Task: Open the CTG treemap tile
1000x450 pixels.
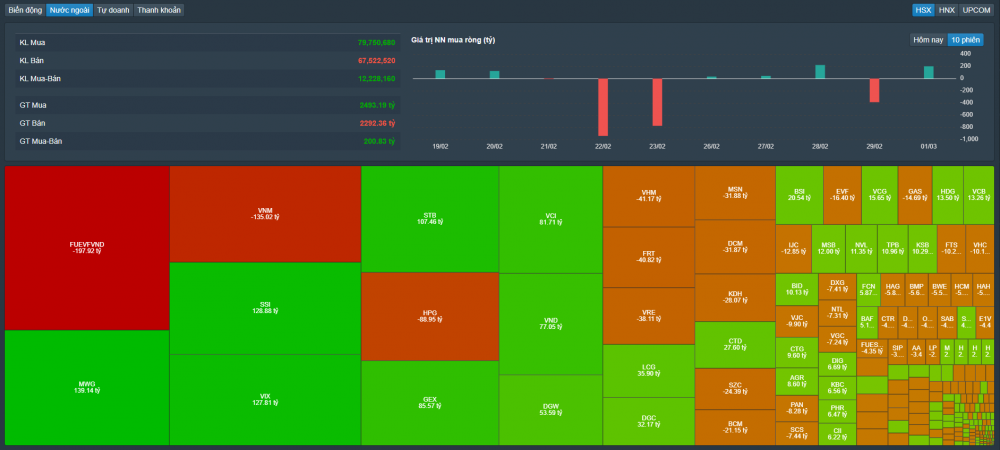Action: [x=797, y=352]
